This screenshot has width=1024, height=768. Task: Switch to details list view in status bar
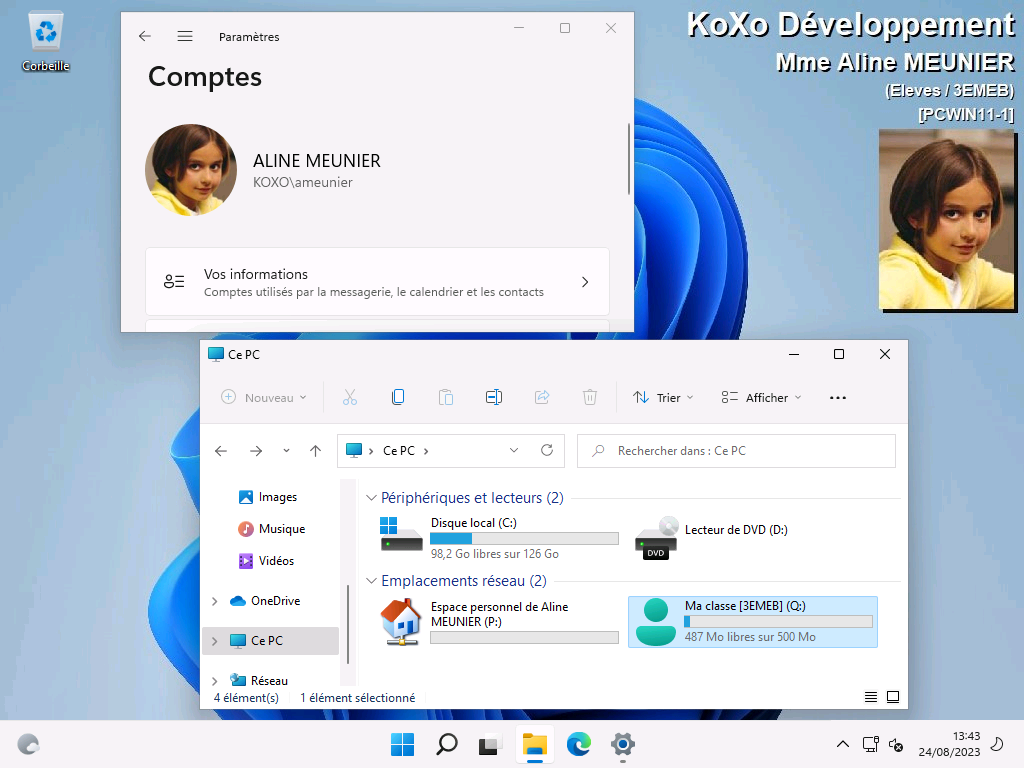[x=871, y=697]
